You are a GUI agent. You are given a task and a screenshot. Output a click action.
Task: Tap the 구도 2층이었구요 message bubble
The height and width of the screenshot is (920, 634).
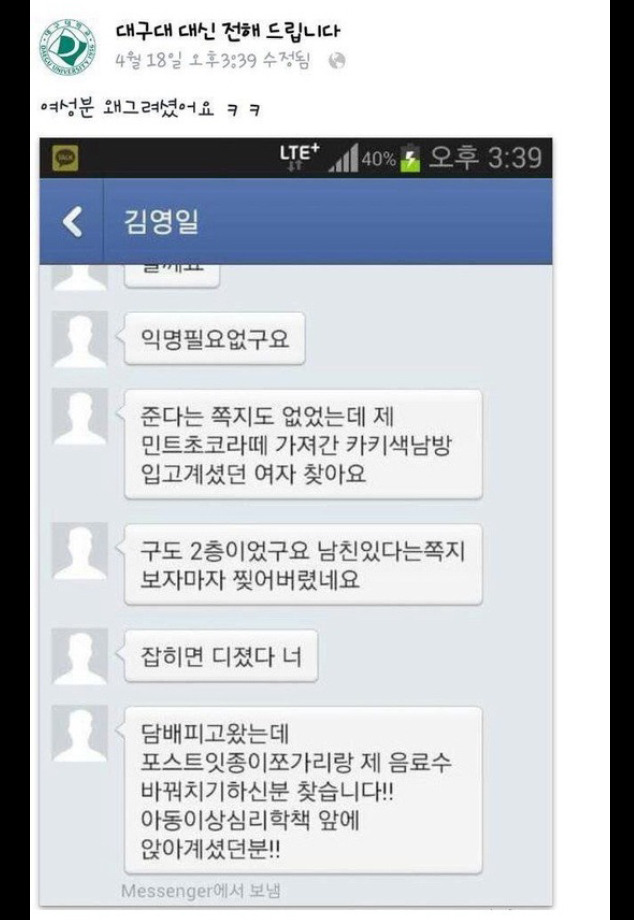303,564
